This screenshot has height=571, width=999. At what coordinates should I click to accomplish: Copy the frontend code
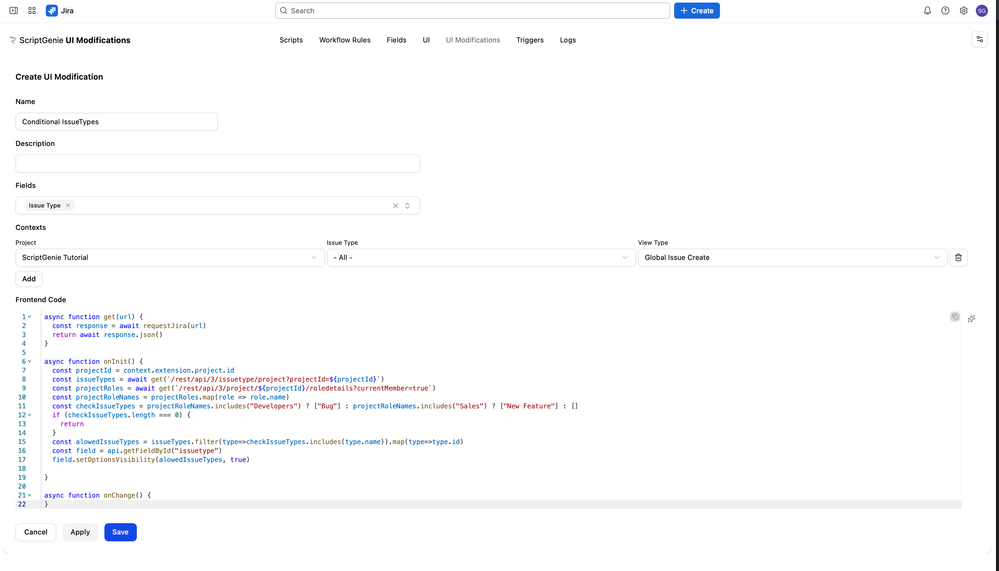click(954, 317)
